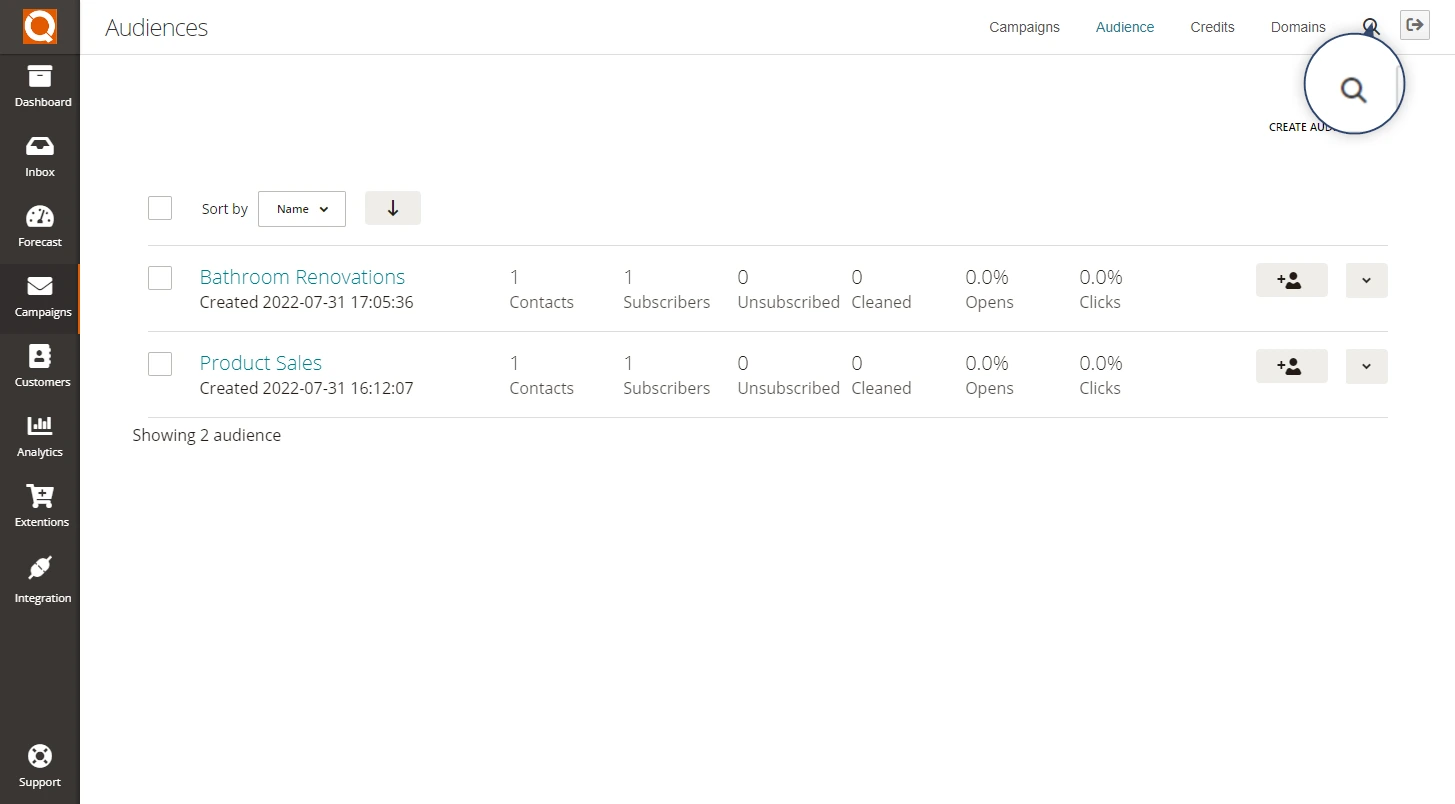Go to the Inbox sidebar icon
Viewport: 1455px width, 804px height.
[x=40, y=157]
